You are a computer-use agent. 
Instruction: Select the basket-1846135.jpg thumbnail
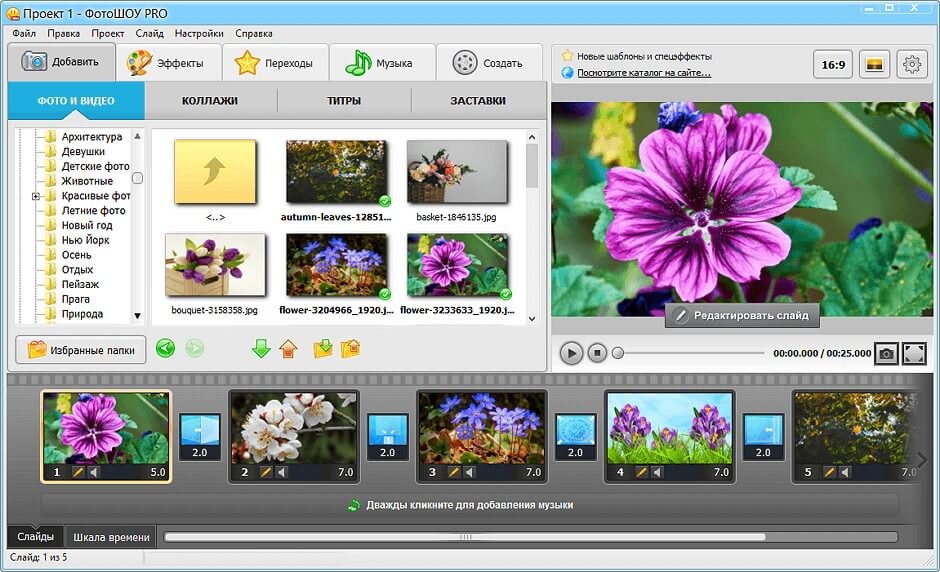pyautogui.click(x=456, y=172)
